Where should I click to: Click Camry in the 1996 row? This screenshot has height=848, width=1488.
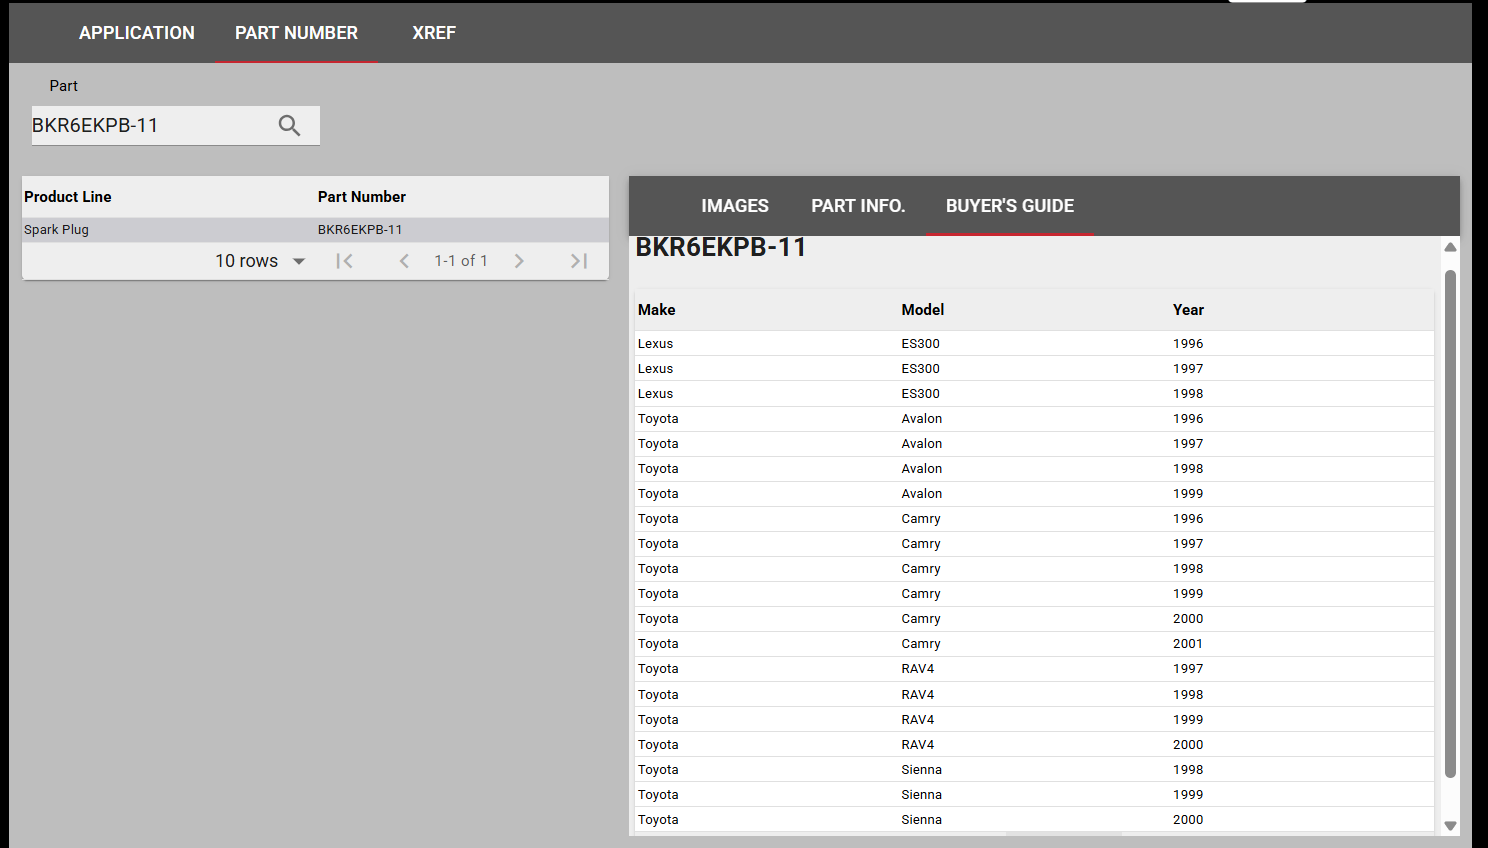tap(921, 519)
